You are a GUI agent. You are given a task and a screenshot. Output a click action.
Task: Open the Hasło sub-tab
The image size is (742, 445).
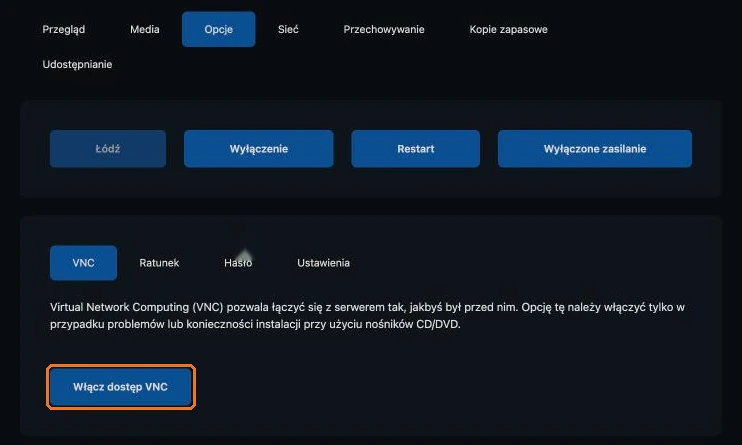238,263
